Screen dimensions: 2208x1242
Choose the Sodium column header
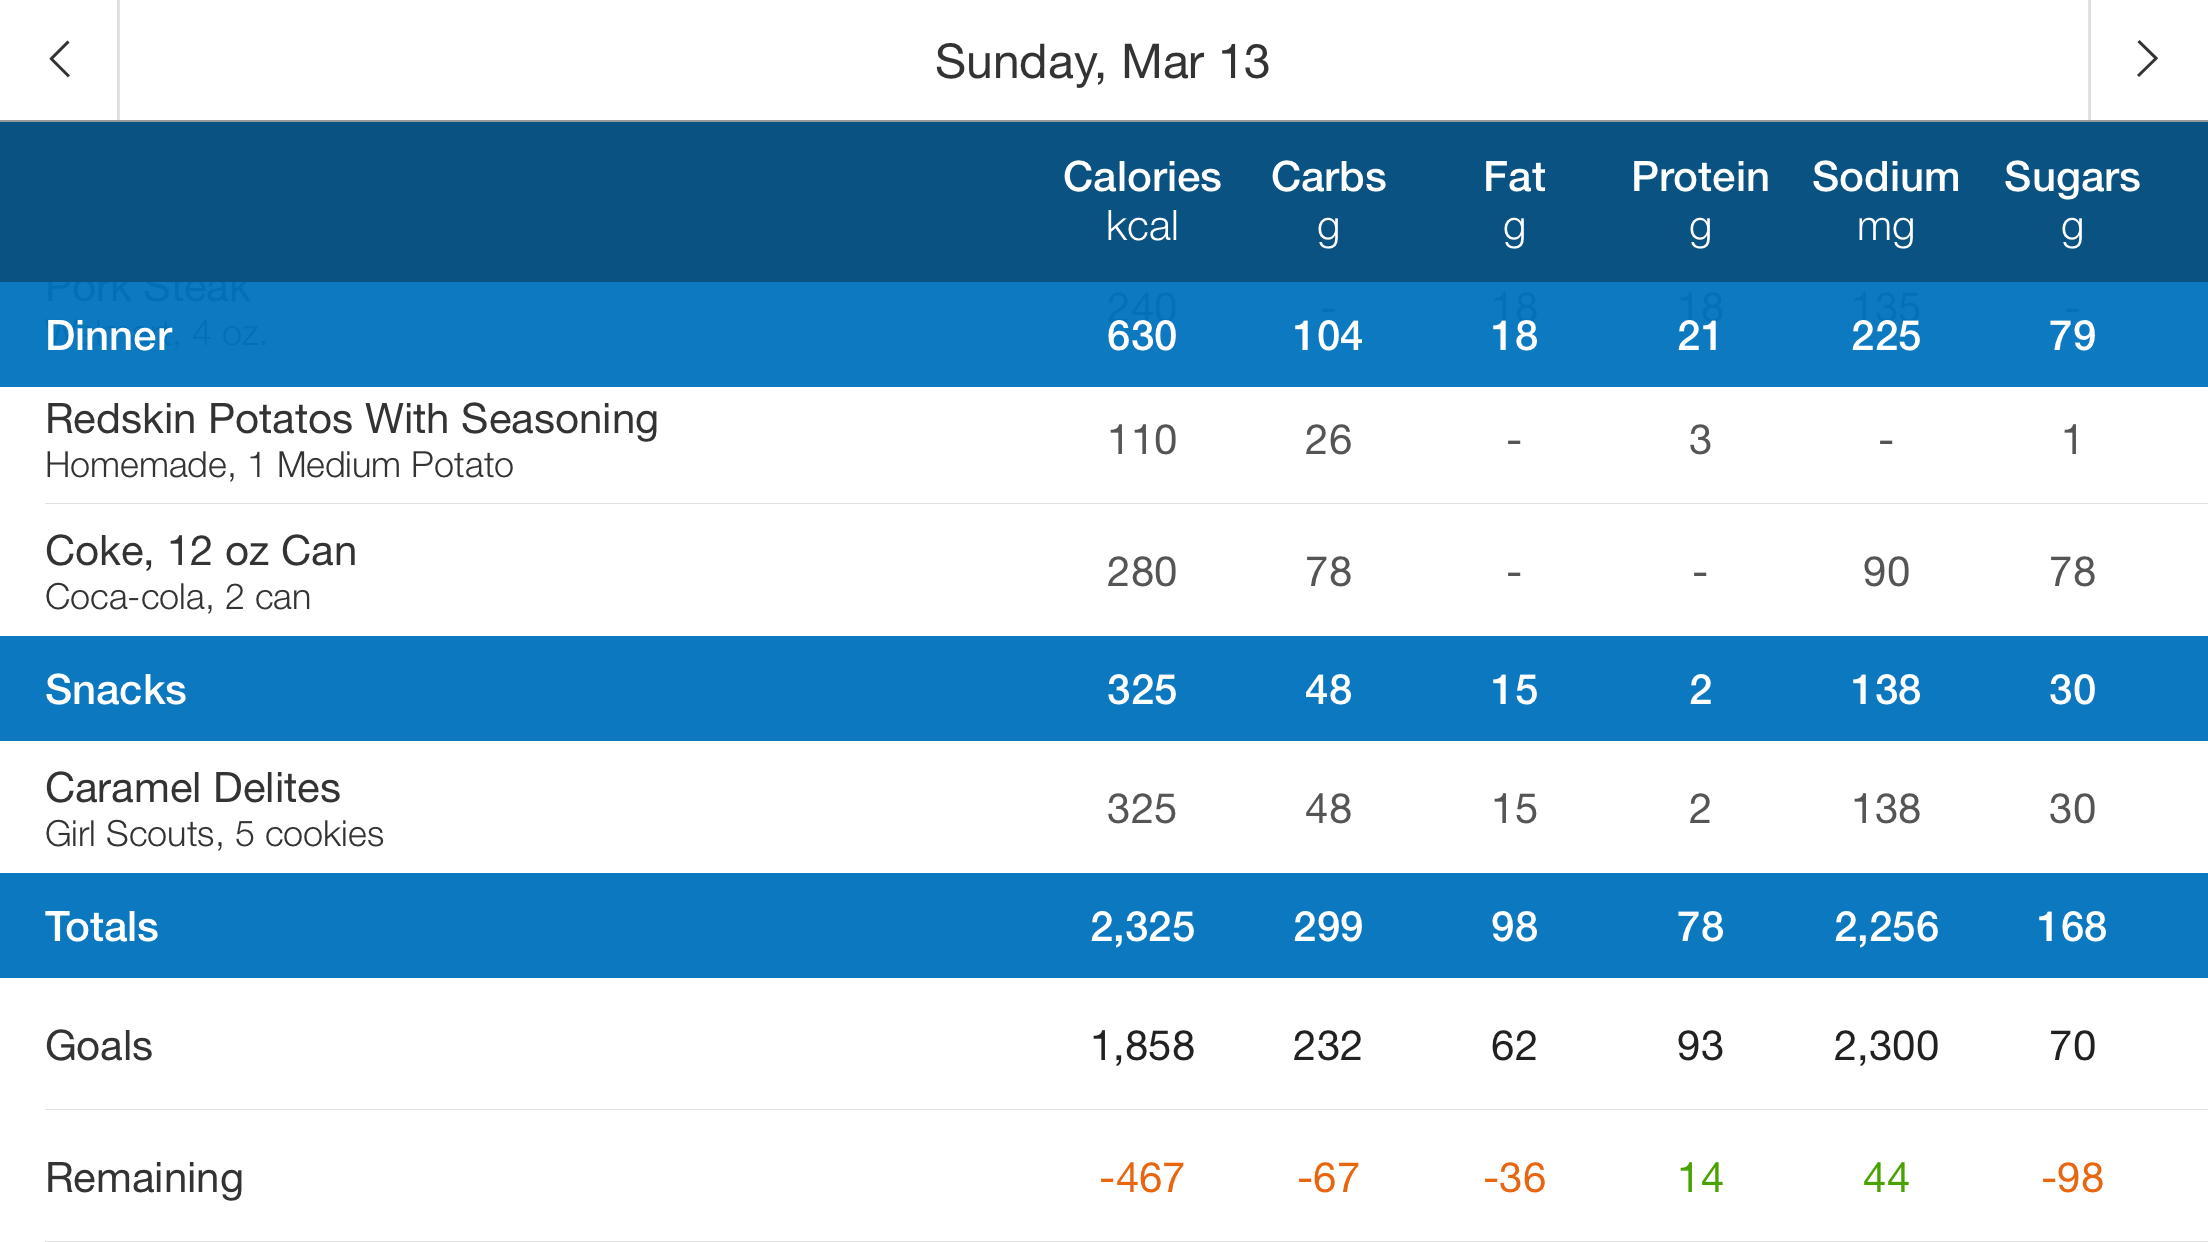tap(1886, 200)
